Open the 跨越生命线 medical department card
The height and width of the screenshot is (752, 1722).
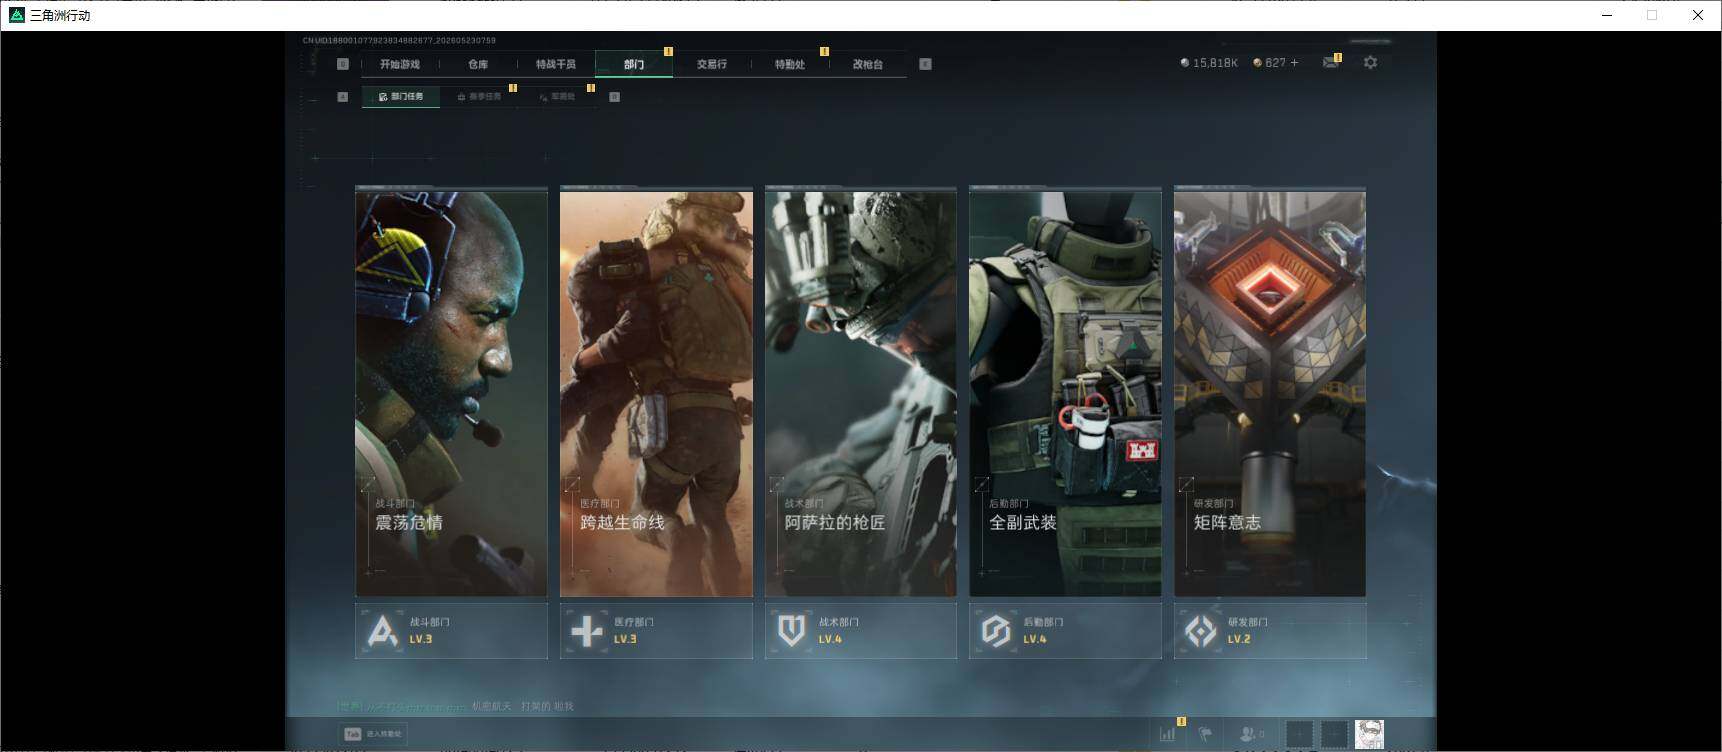pos(656,393)
